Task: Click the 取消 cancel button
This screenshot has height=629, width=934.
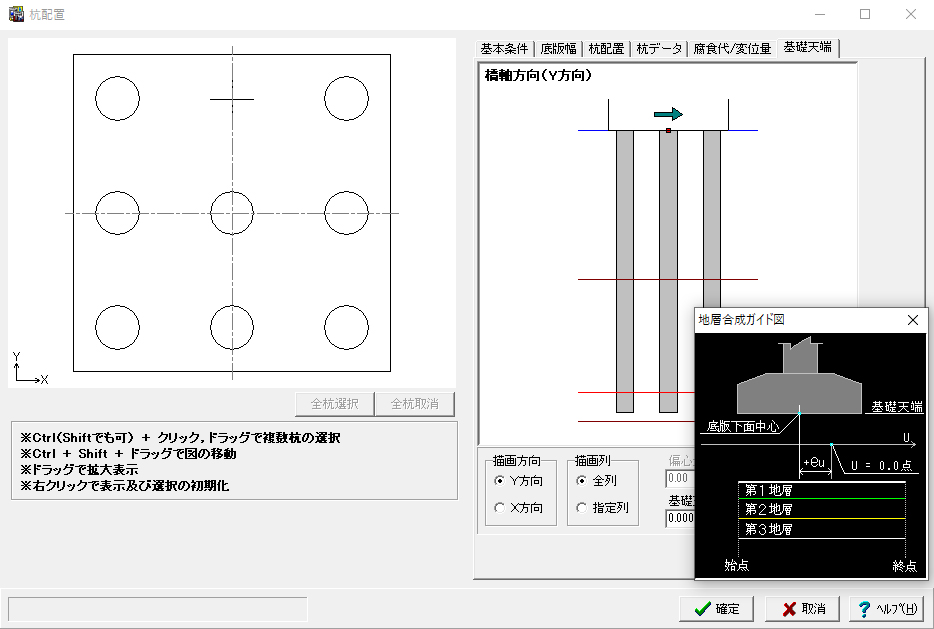Action: tap(802, 609)
